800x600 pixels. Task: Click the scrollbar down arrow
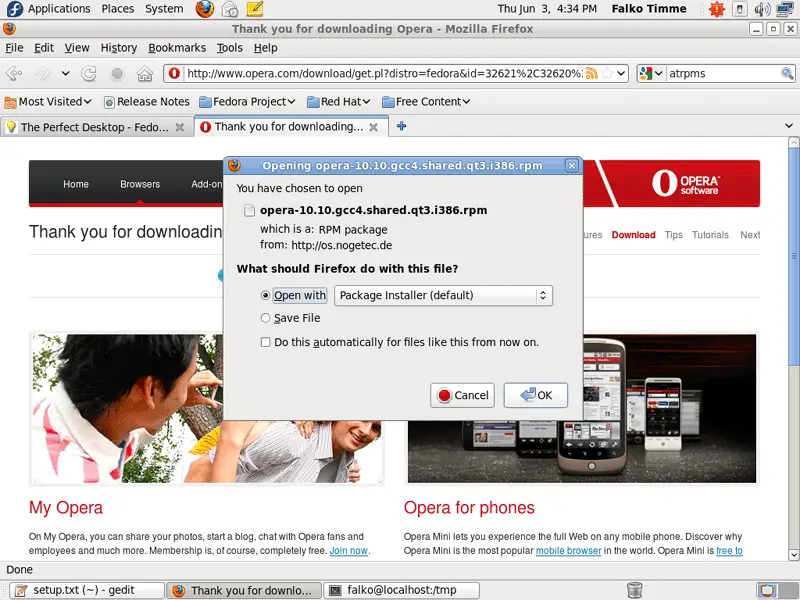pyautogui.click(x=793, y=555)
